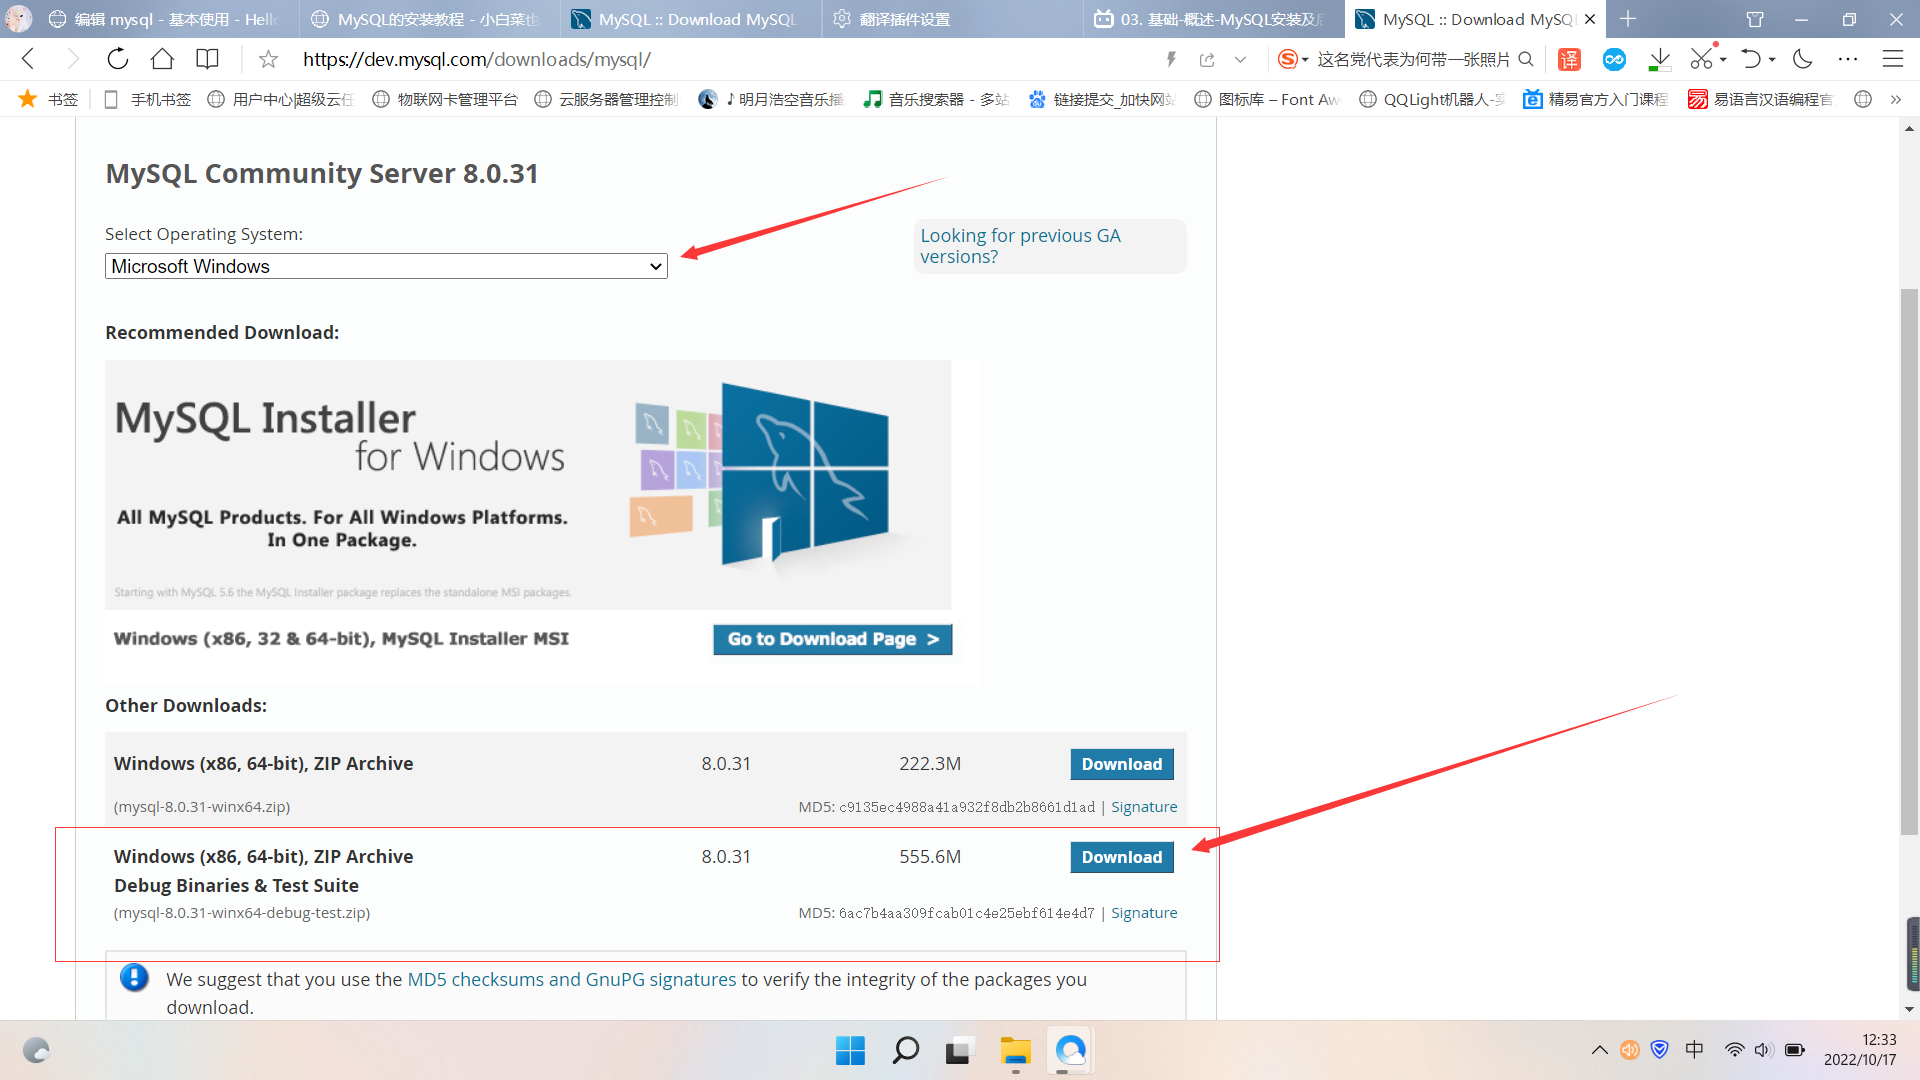Click the red translate plugin icon
1920x1080 pixels.
(x=1569, y=60)
